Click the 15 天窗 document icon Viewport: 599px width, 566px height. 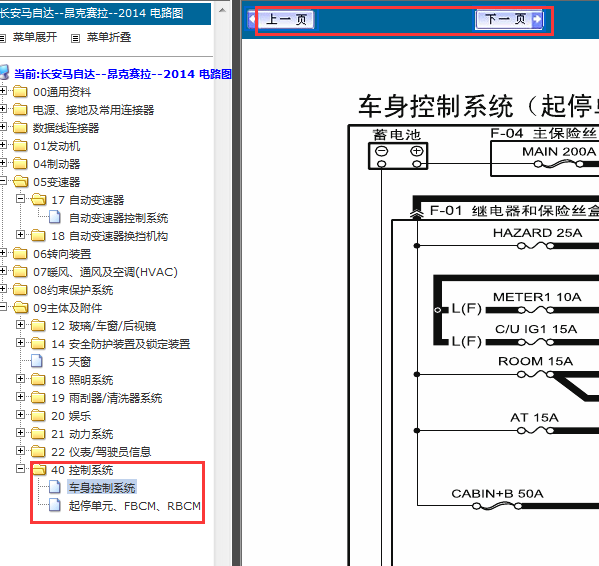coord(37,361)
